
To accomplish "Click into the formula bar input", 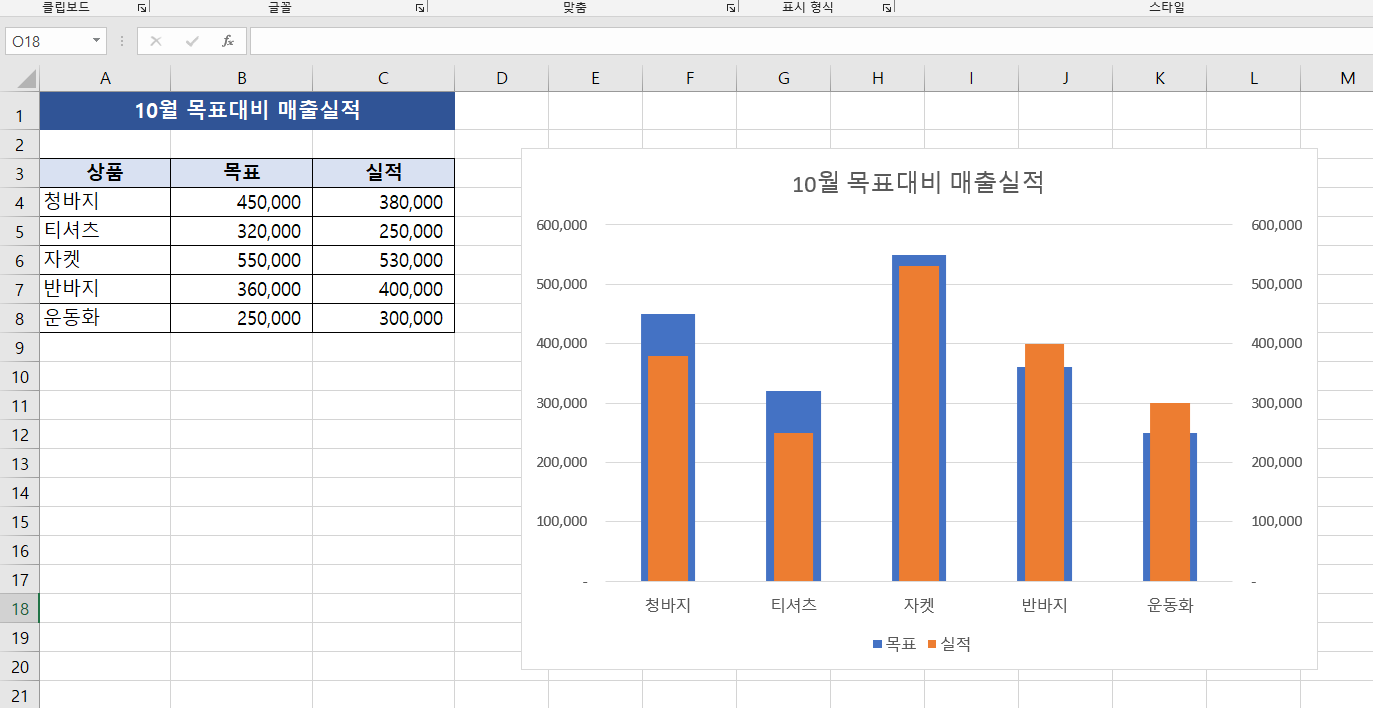I will click(811, 41).
